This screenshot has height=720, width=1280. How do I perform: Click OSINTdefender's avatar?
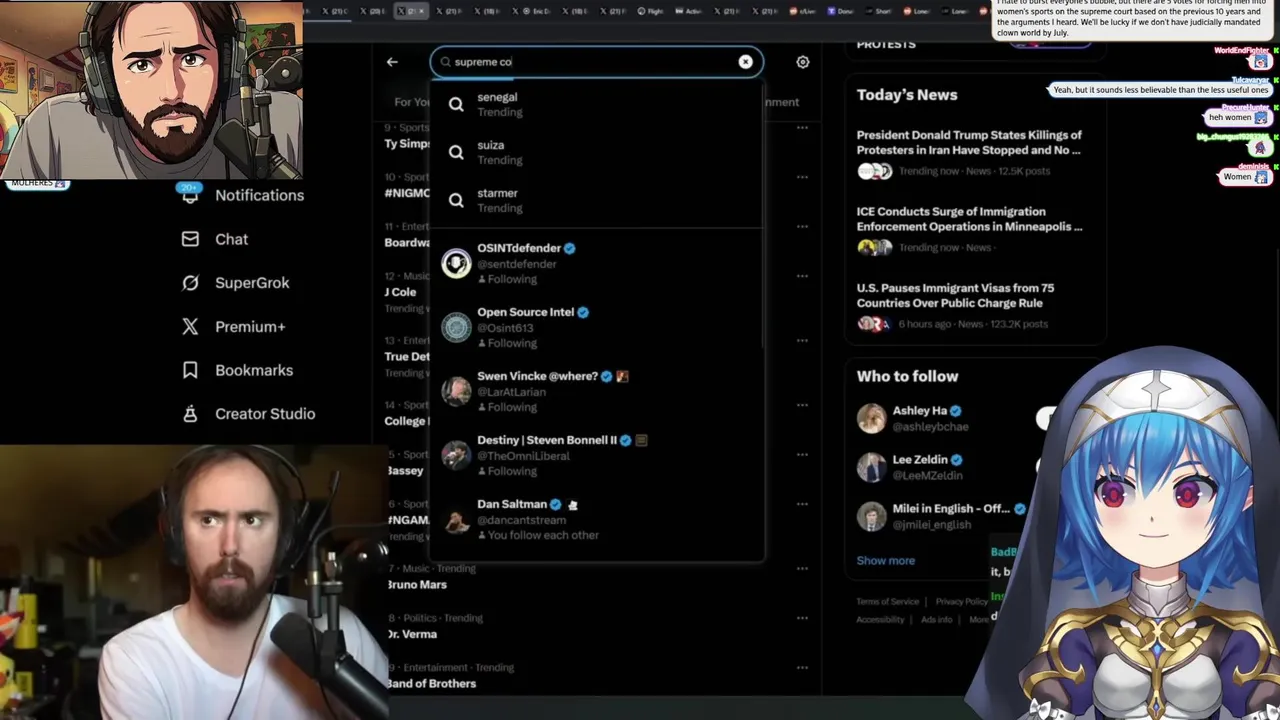click(x=456, y=263)
